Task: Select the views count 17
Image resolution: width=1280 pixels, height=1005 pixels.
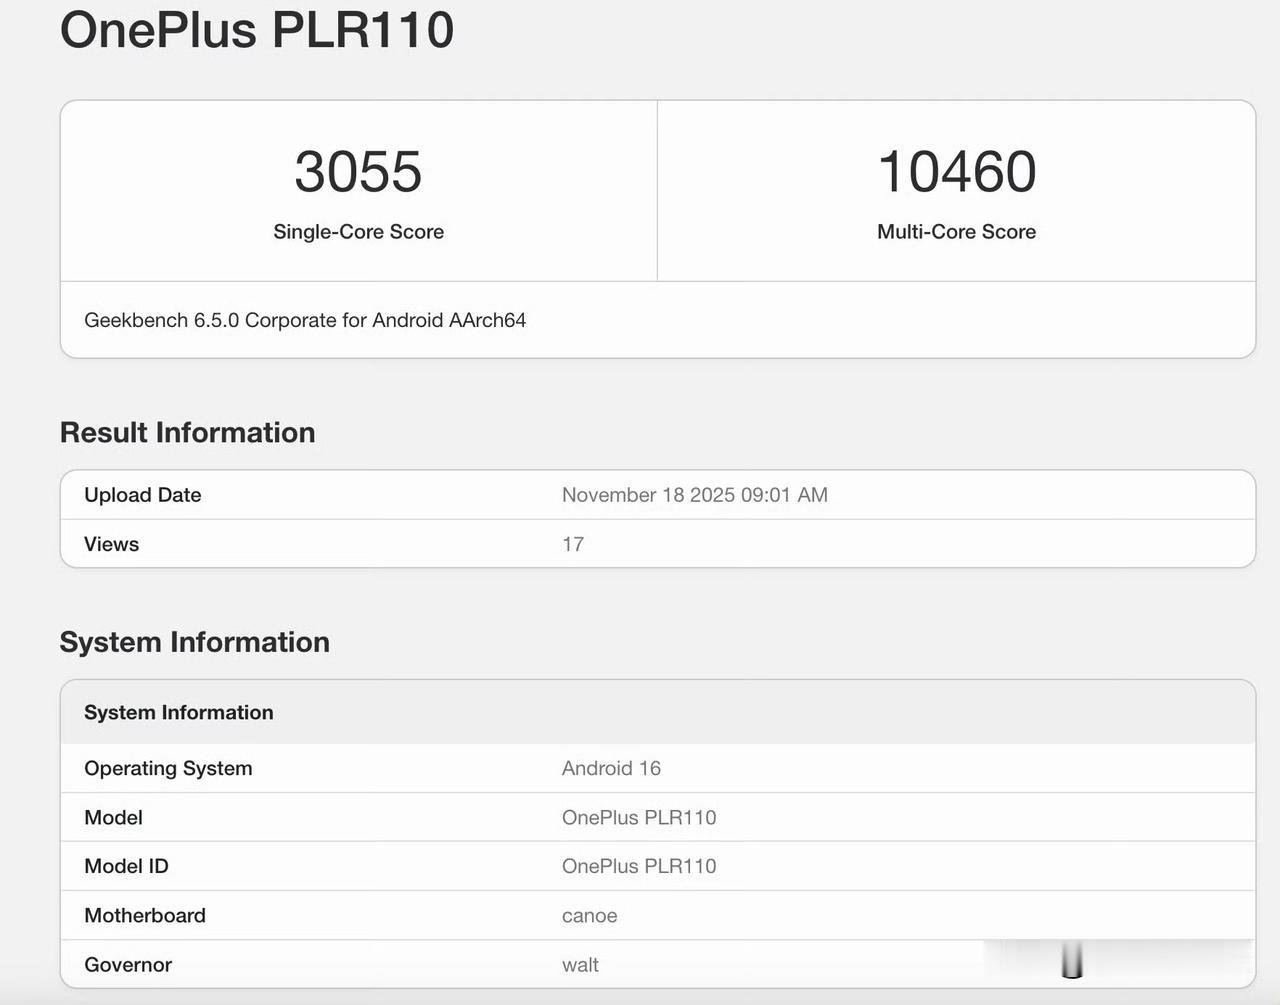Action: (x=573, y=544)
